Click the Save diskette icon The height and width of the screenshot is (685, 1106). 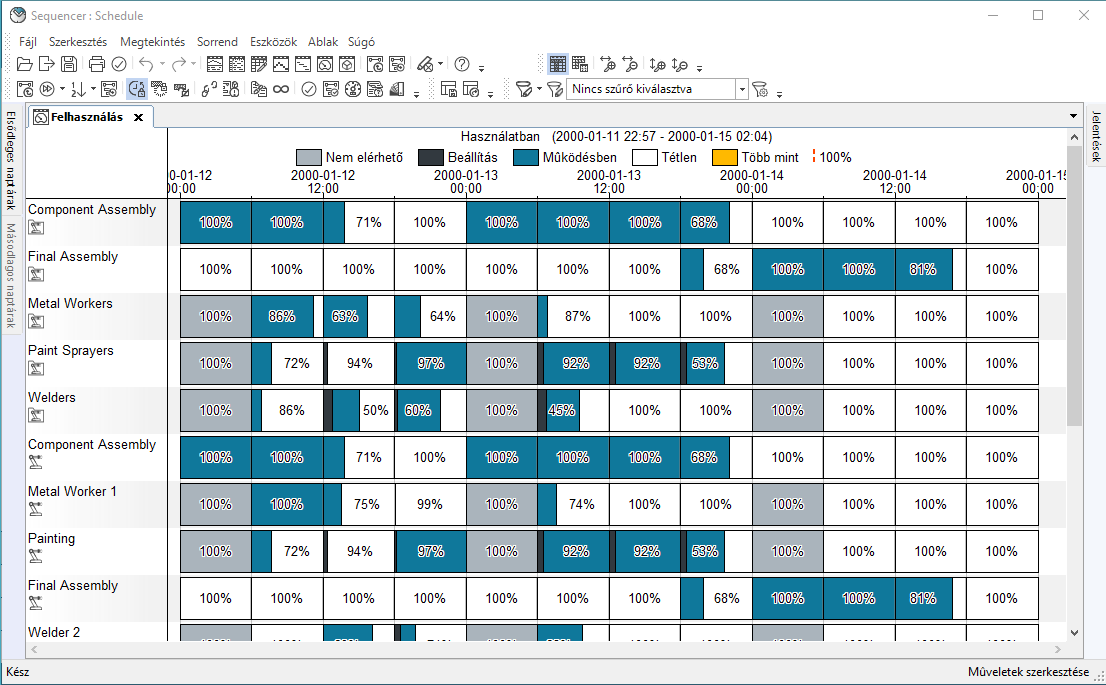click(x=69, y=64)
